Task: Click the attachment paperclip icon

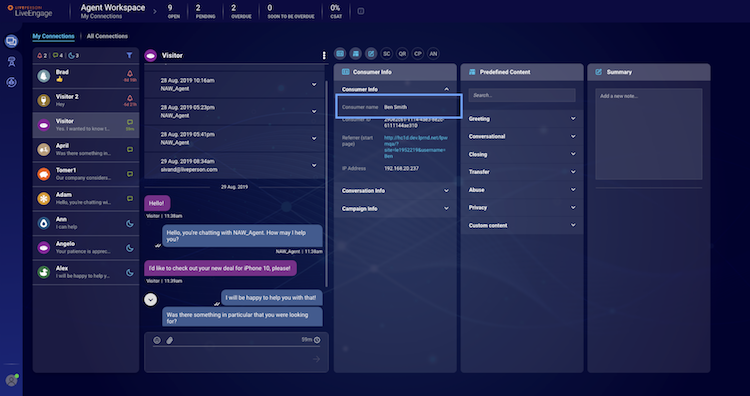Action: click(x=169, y=340)
